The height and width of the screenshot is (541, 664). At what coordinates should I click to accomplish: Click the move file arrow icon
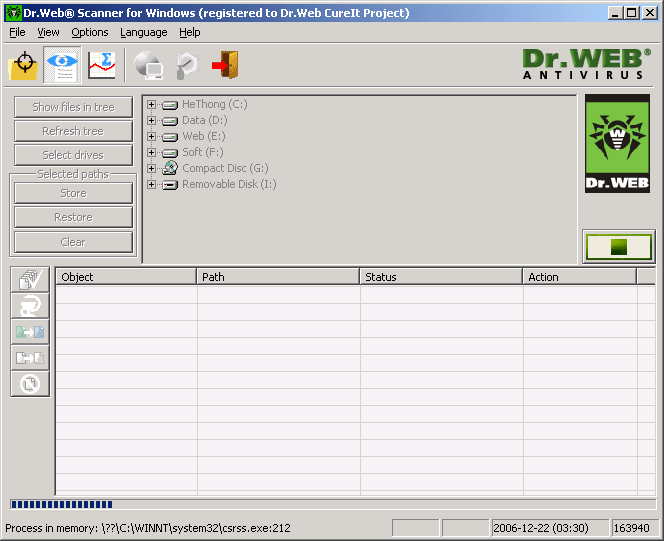tap(30, 358)
